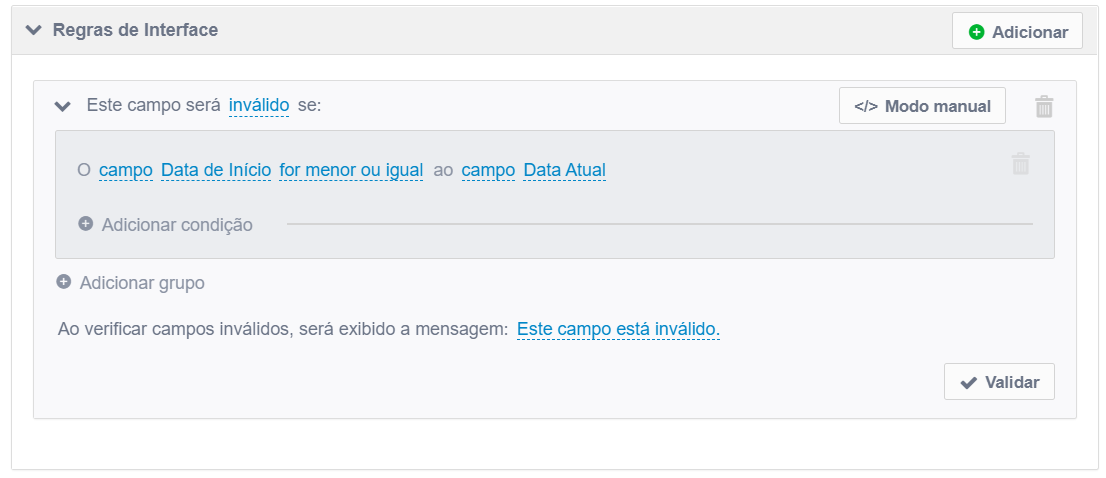Switch to Modo manual
This screenshot has width=1106, height=478.
[922, 106]
